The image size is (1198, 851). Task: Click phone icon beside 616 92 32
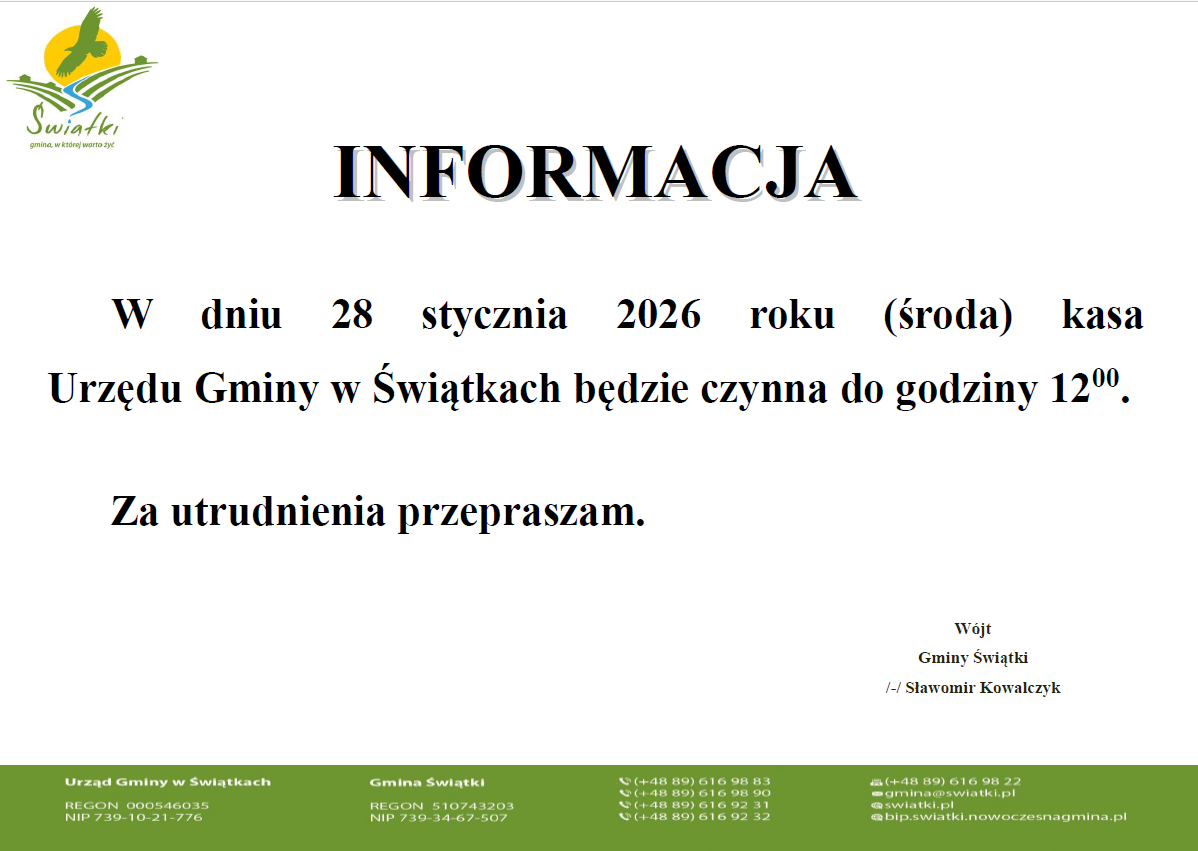625,817
